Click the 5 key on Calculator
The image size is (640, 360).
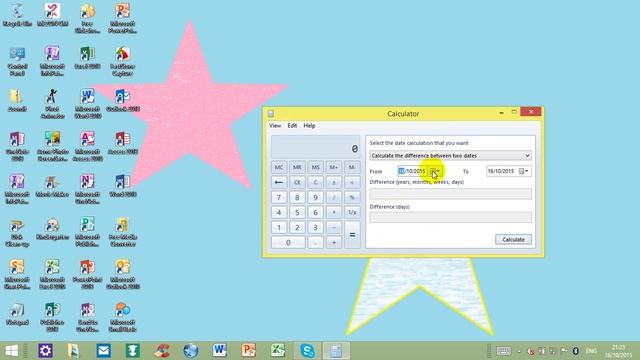point(297,213)
